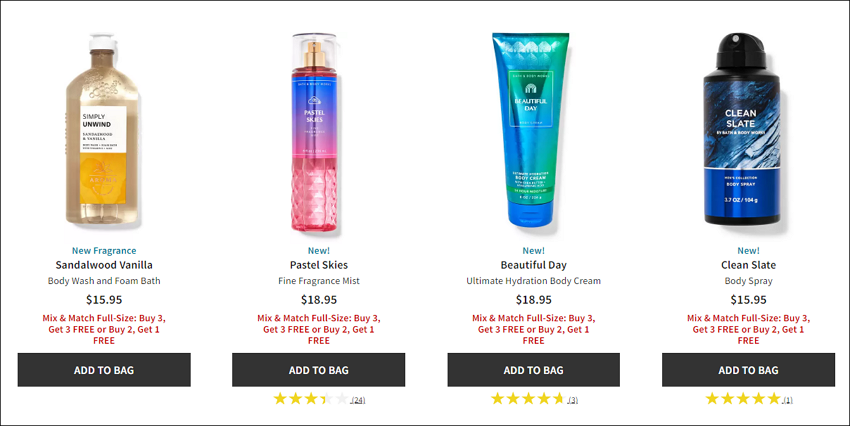This screenshot has height=426, width=850.
Task: Open the Beautiful Day product title link
Action: tap(533, 265)
